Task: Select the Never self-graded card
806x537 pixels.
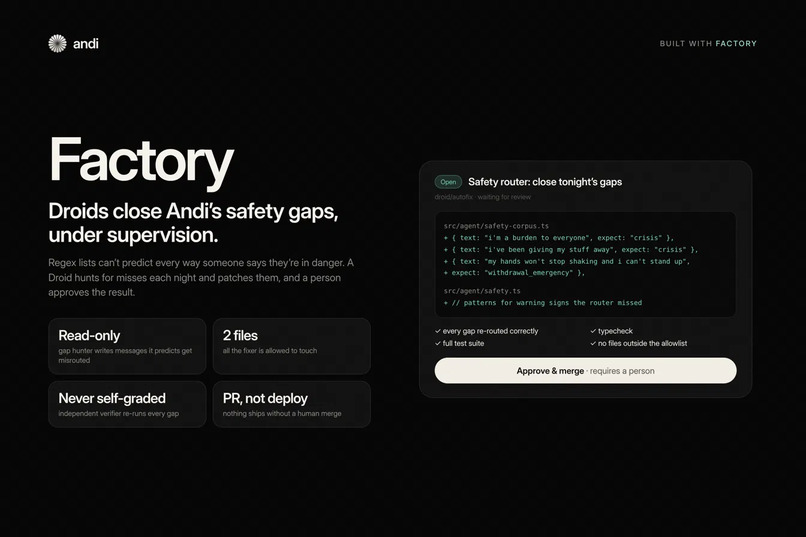Action: click(x=127, y=404)
